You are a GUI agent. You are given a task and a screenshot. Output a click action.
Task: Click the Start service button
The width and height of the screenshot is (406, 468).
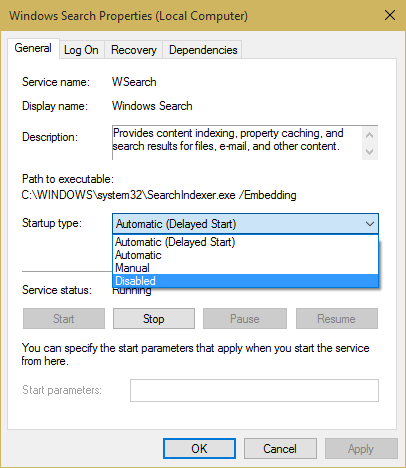64,319
